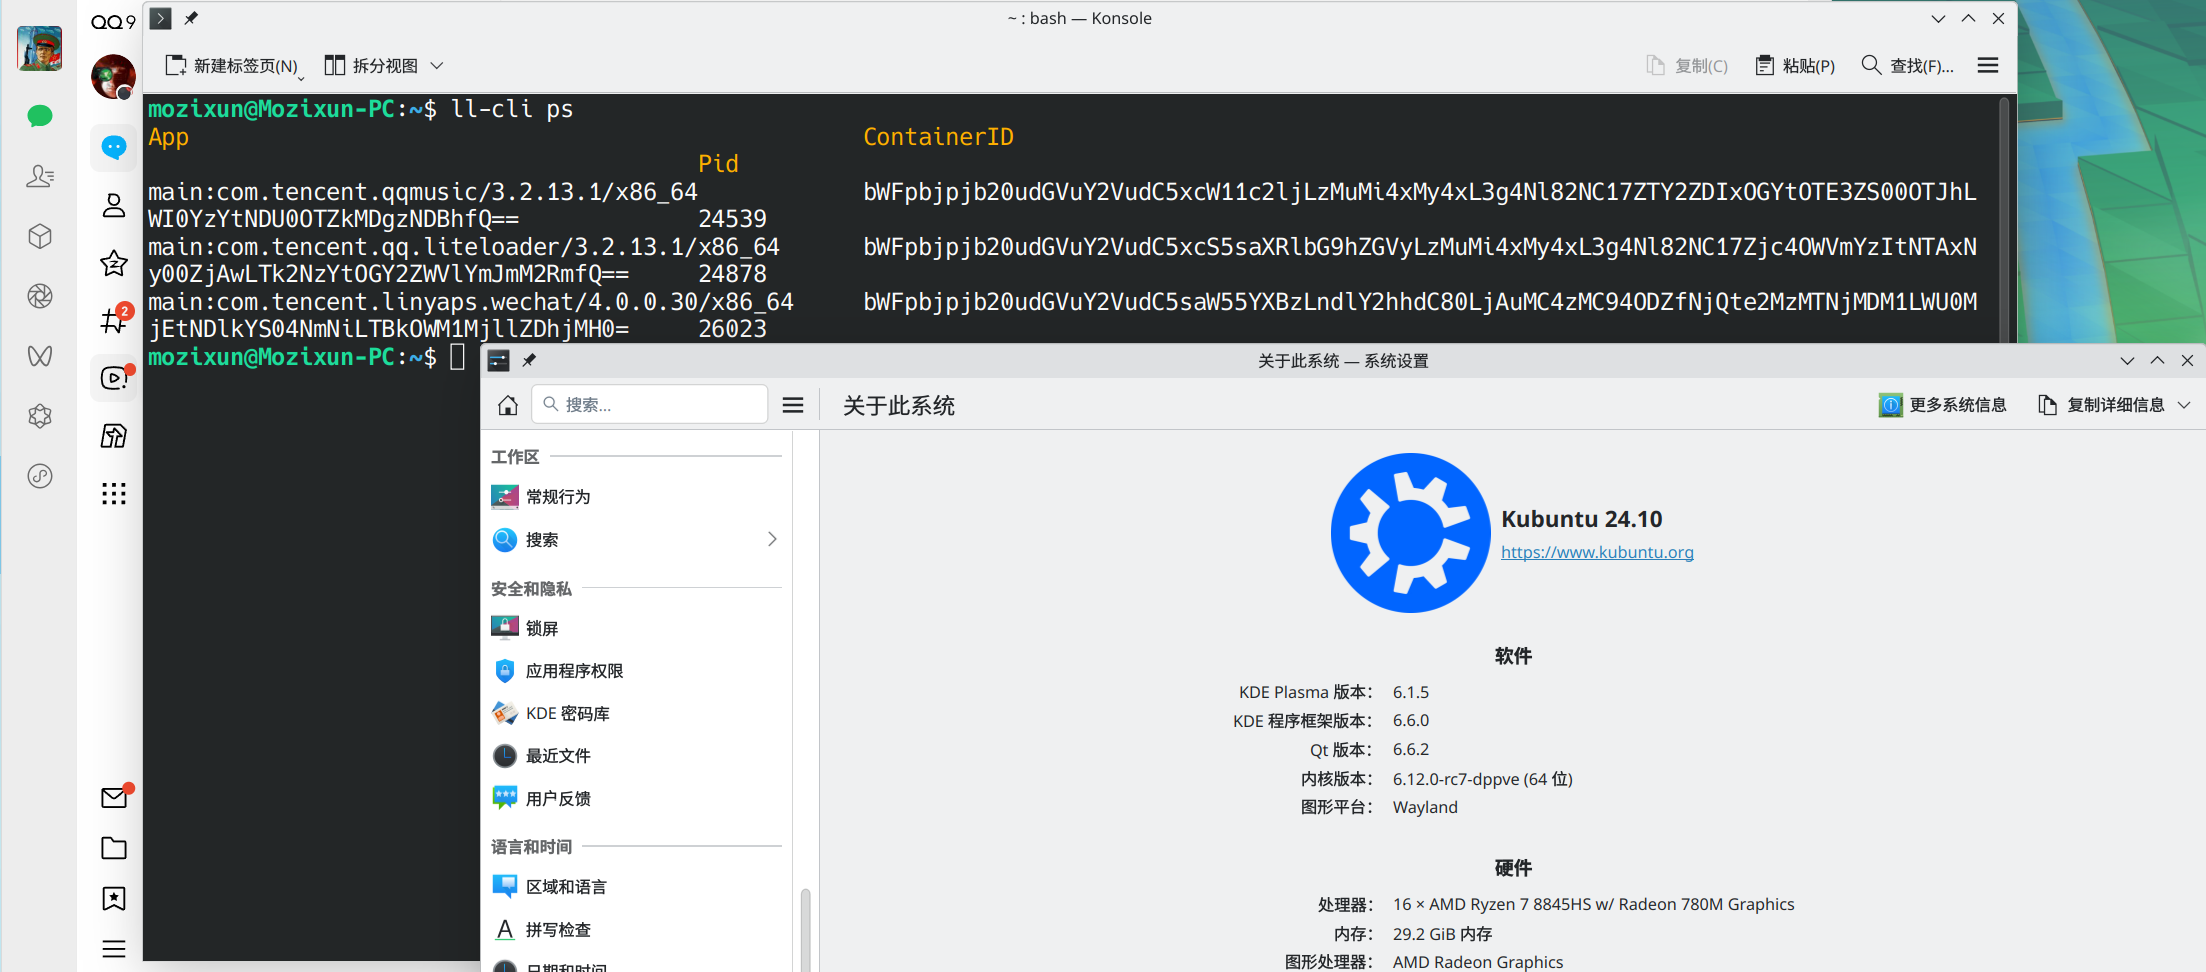
Task: Select 锁屏 in settings sidebar
Action: 636,628
